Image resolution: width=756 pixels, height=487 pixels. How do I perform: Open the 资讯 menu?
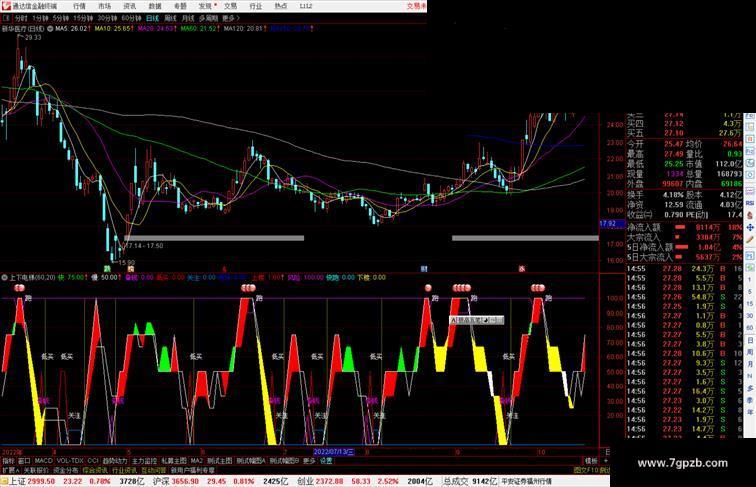coord(129,6)
